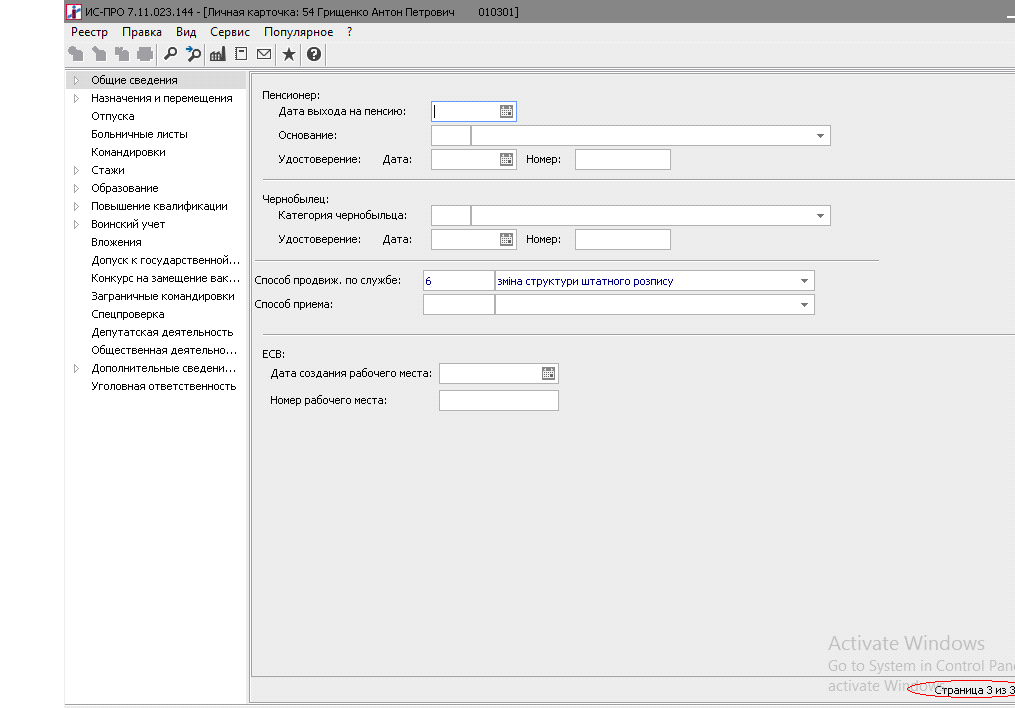Open help via the question mark toolbar icon
This screenshot has width=1015, height=708.
(x=314, y=54)
